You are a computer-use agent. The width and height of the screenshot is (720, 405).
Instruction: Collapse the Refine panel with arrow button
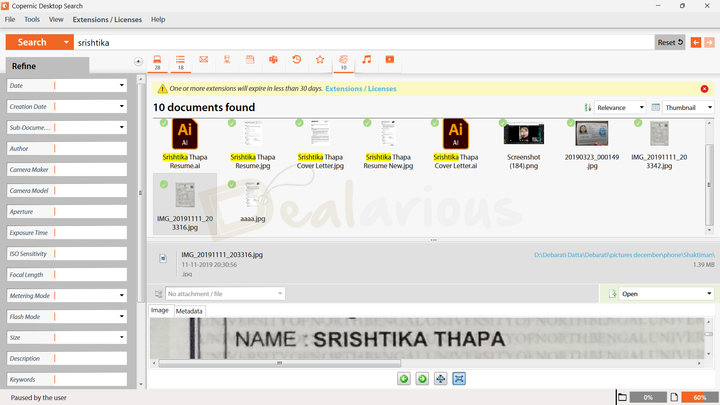pyautogui.click(x=138, y=62)
